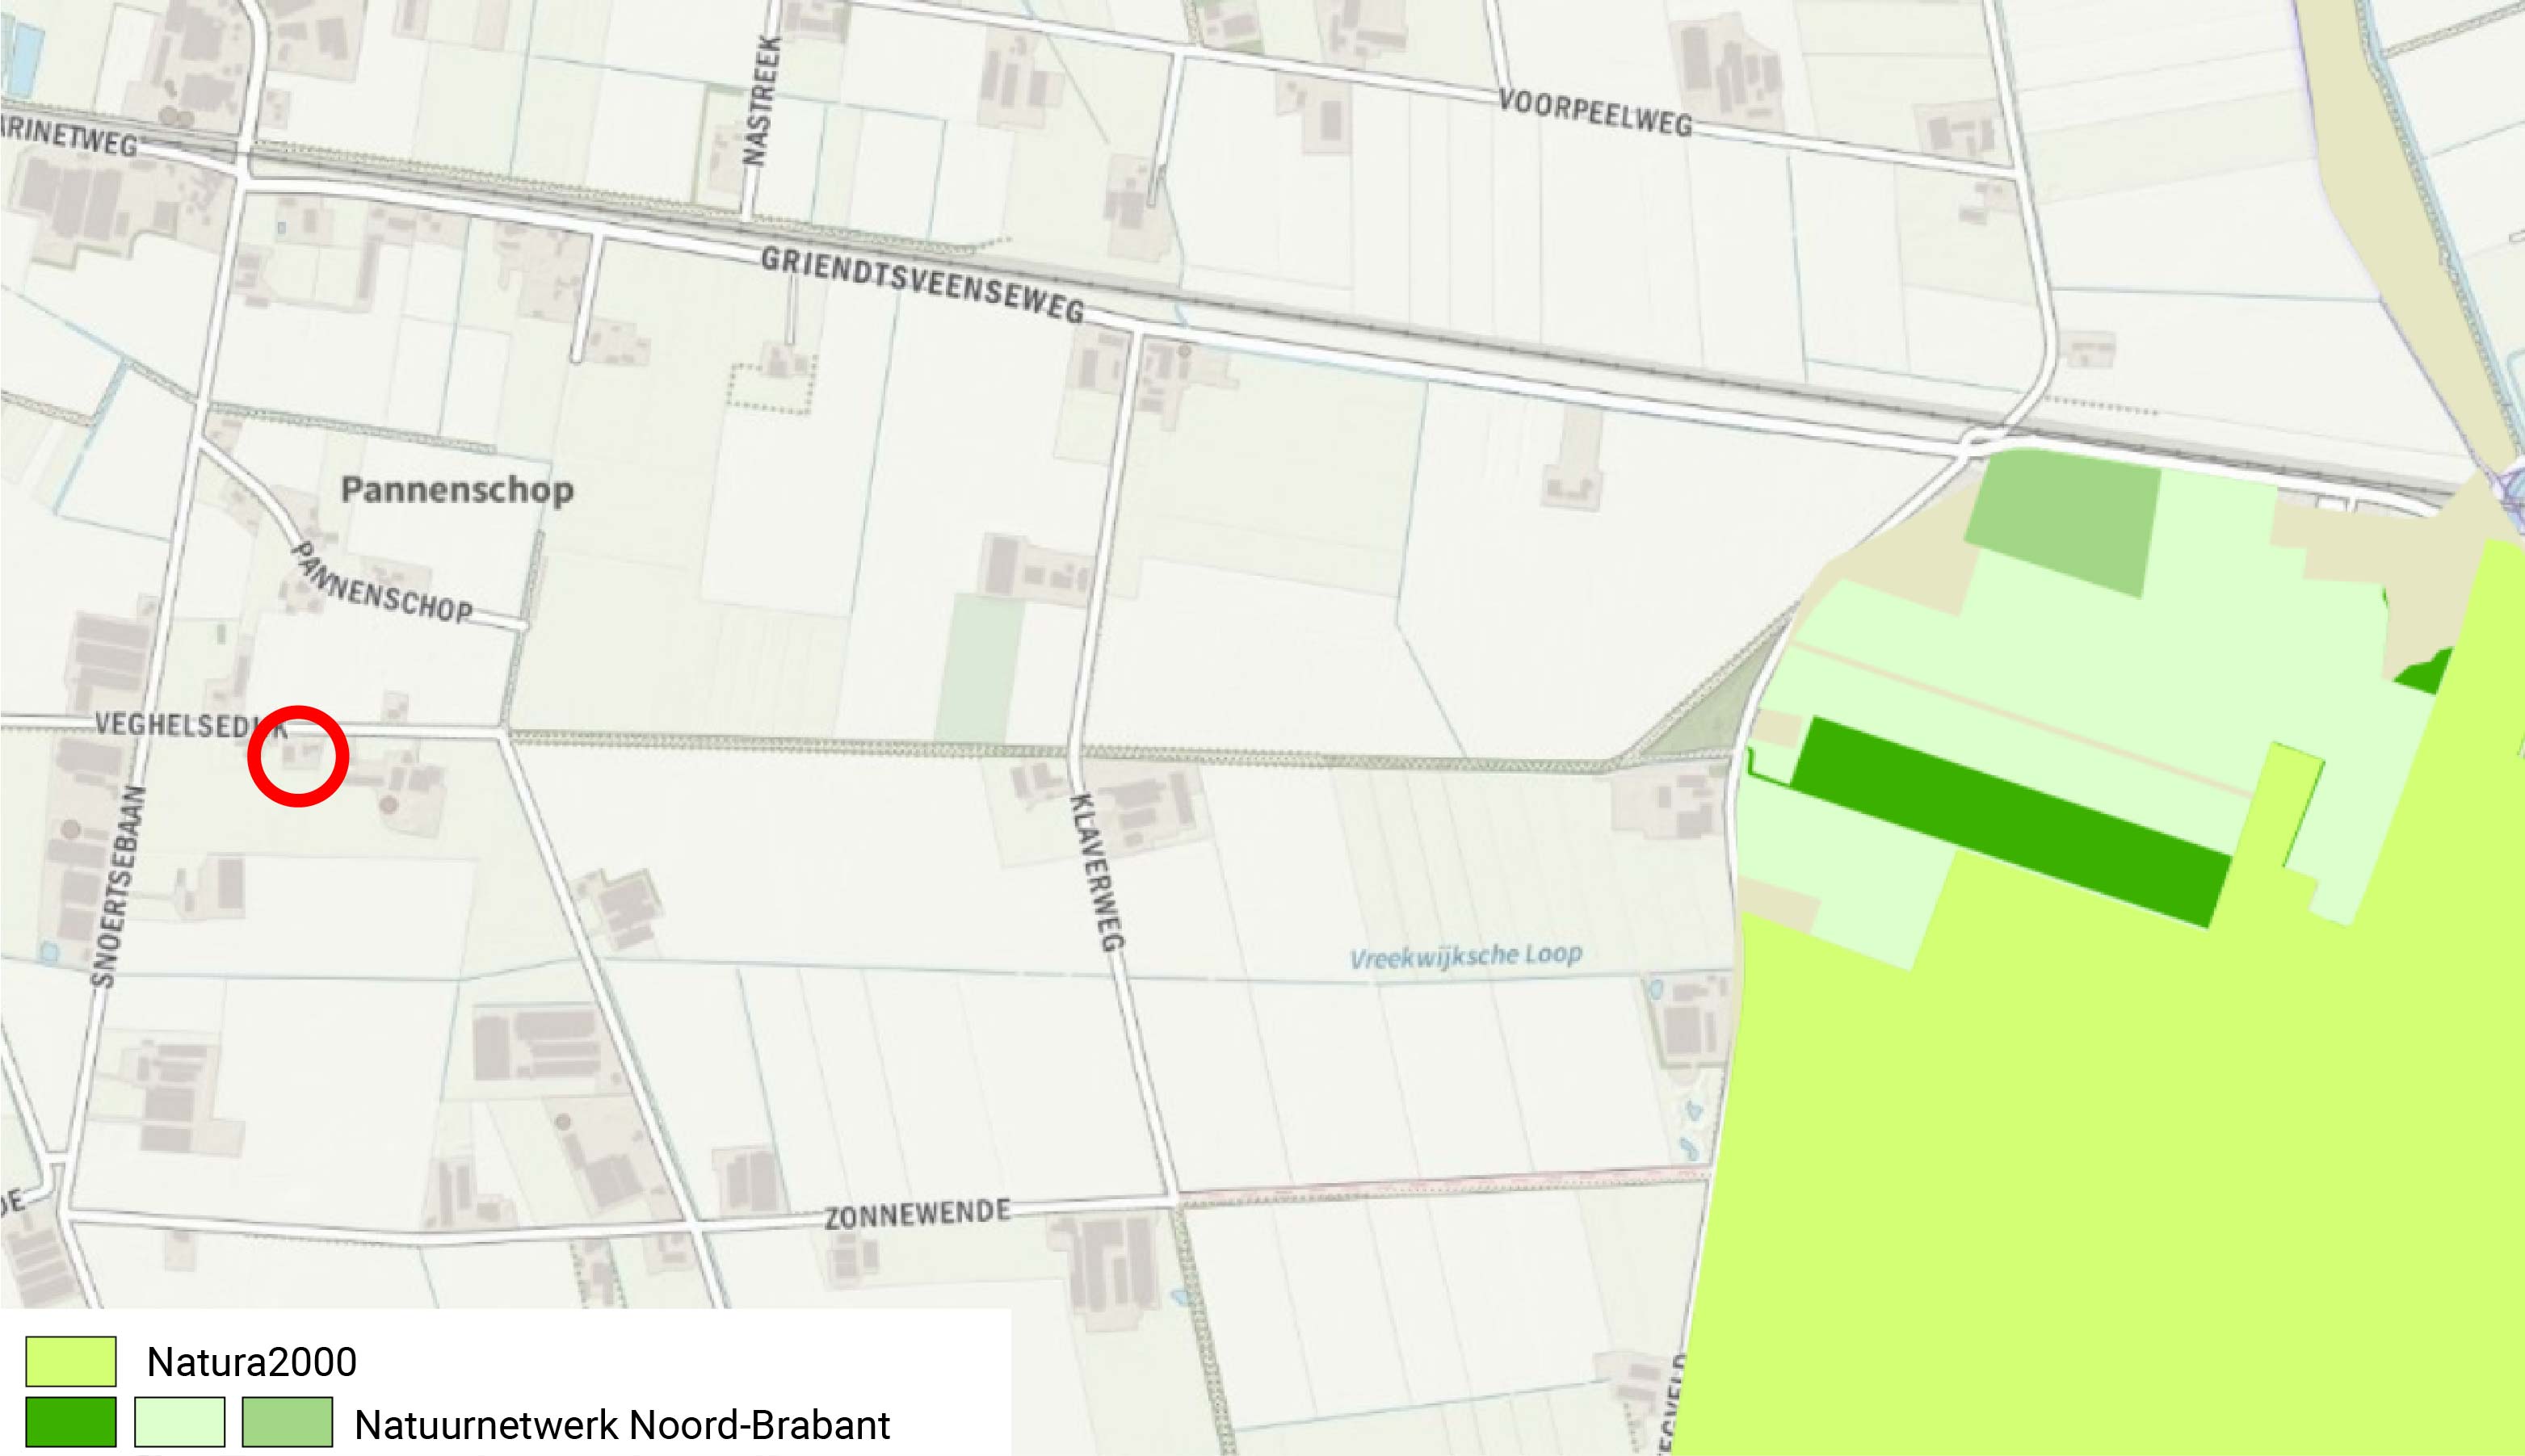Image resolution: width=2525 pixels, height=1456 pixels.
Task: Click the Natuurnetwerk Noord-Brabant legend label
Action: tap(622, 1425)
